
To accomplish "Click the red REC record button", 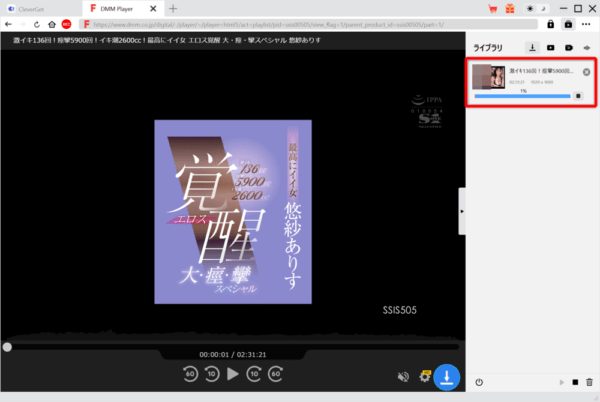I will point(66,24).
